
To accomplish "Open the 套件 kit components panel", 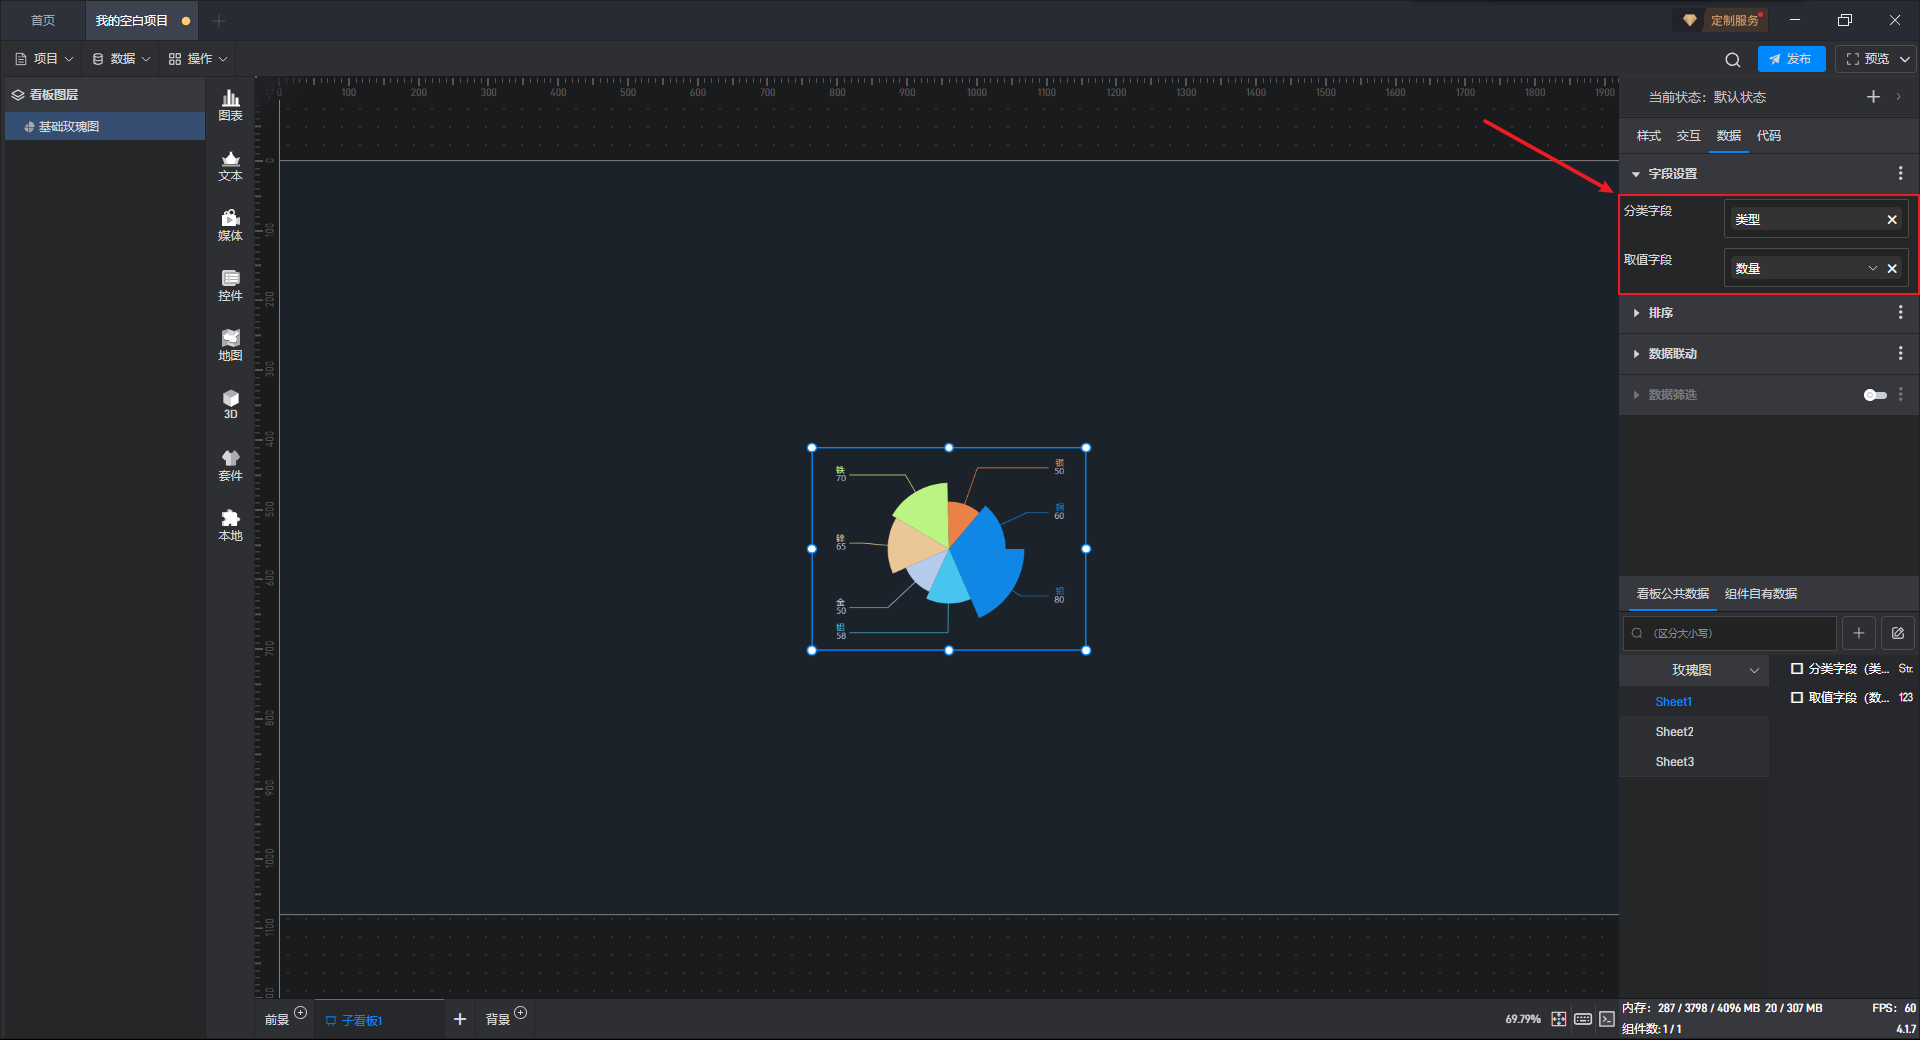I will click(x=230, y=465).
